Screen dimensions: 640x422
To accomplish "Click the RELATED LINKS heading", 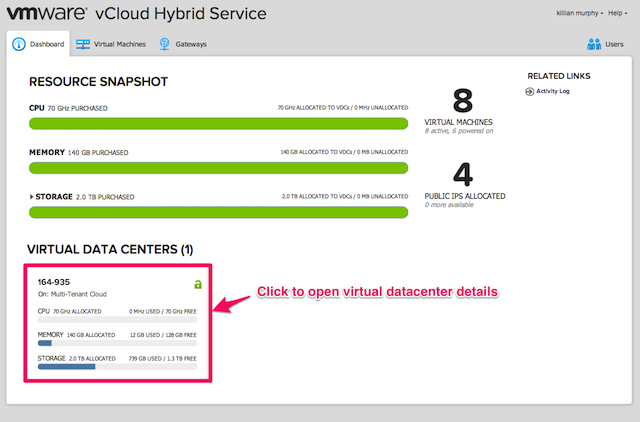I will pyautogui.click(x=559, y=76).
